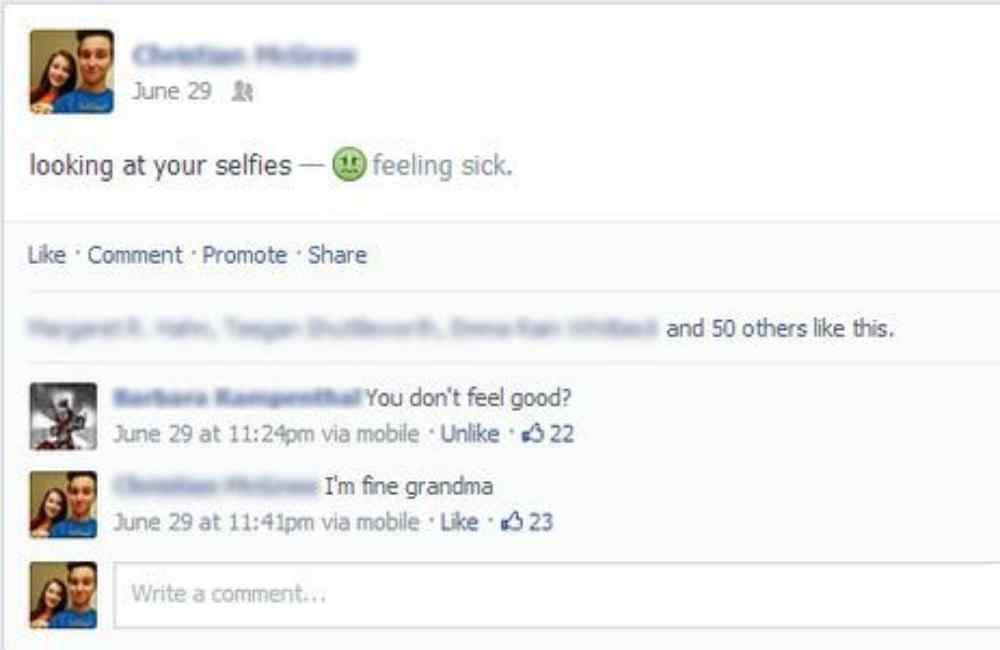Like the "I'm fine grandma" comment

459,522
